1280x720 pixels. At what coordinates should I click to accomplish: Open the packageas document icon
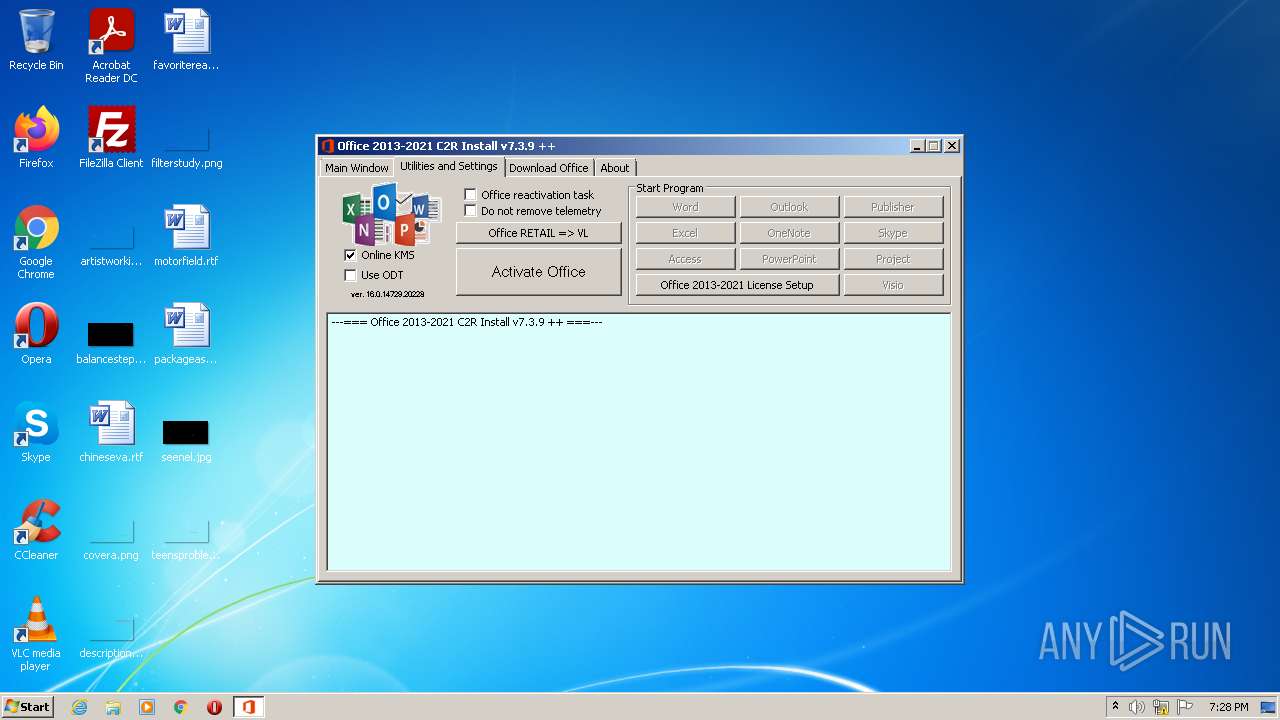pyautogui.click(x=186, y=334)
